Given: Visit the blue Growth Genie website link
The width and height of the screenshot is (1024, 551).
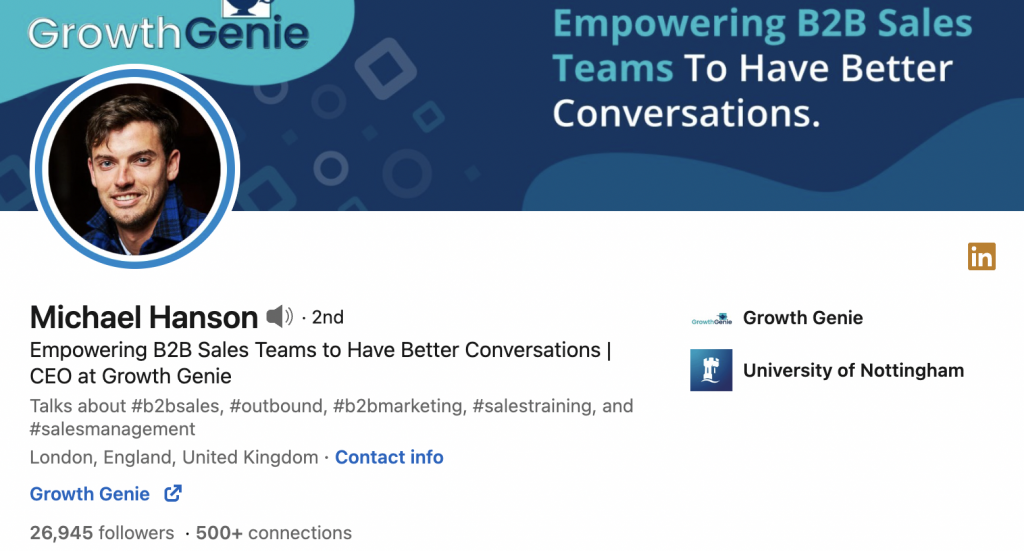Looking at the screenshot, I should click(90, 494).
